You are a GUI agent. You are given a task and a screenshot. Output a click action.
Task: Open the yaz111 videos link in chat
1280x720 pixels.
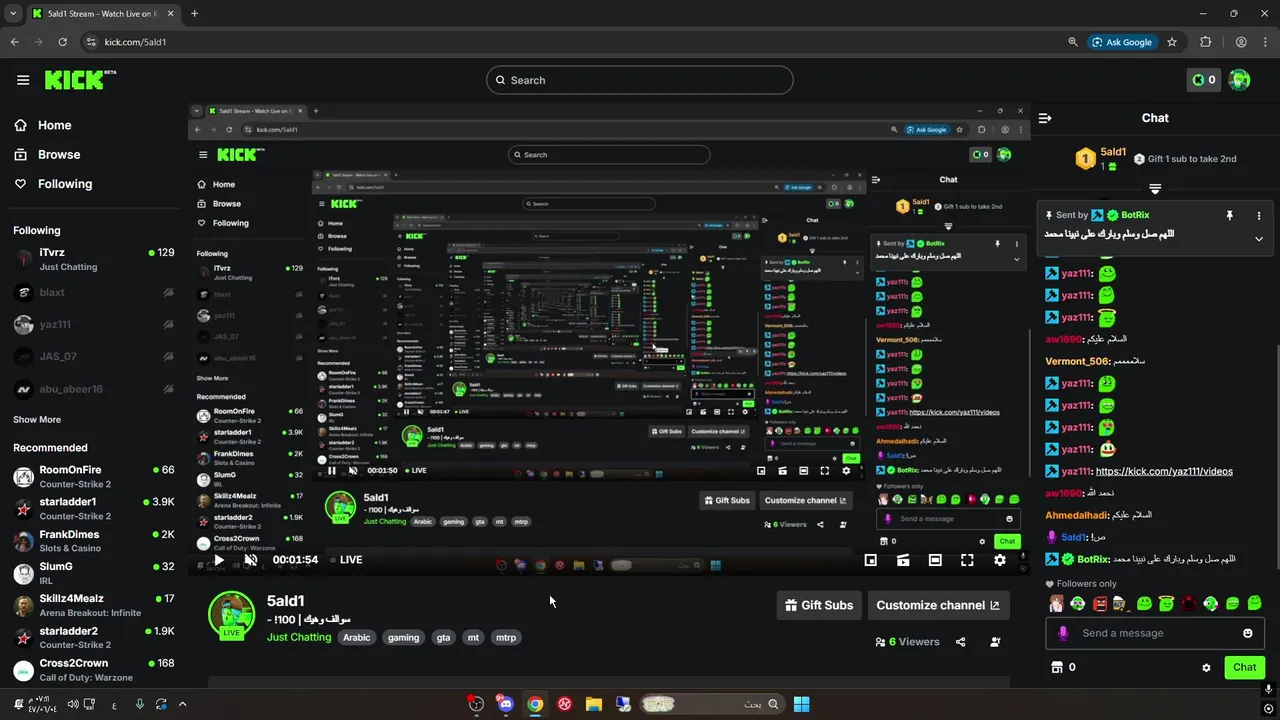[x=1164, y=471]
